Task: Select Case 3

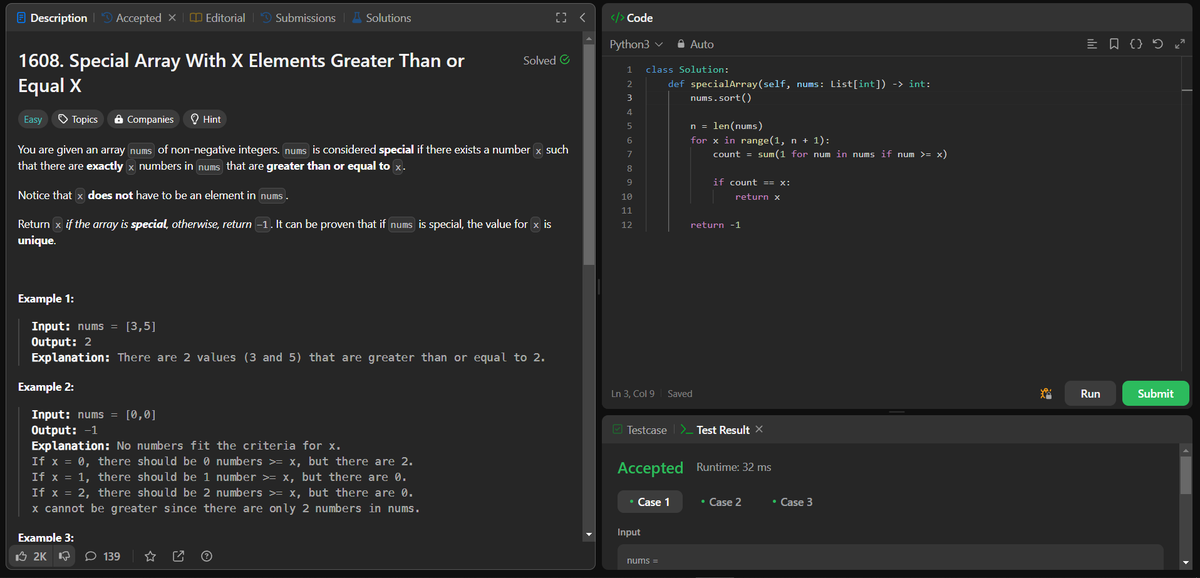Action: tap(792, 502)
